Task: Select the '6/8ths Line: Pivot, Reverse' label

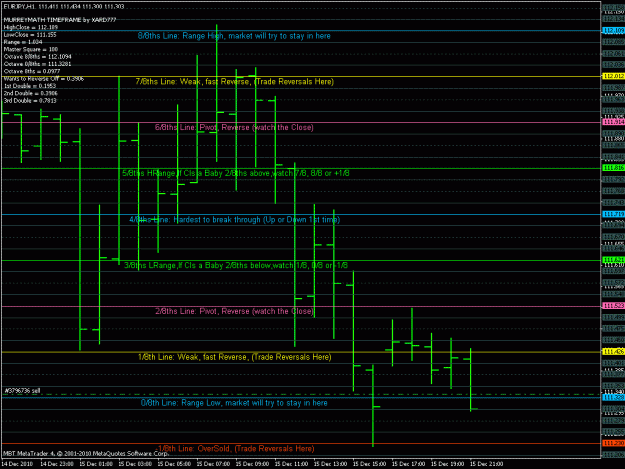Action: pos(234,128)
